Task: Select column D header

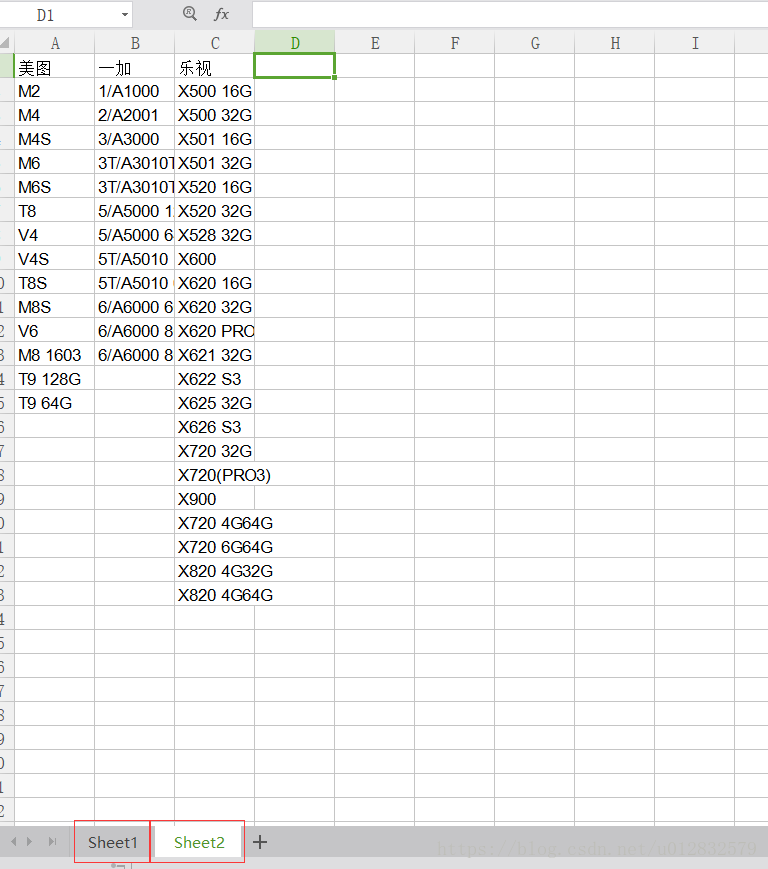Action: [x=295, y=43]
